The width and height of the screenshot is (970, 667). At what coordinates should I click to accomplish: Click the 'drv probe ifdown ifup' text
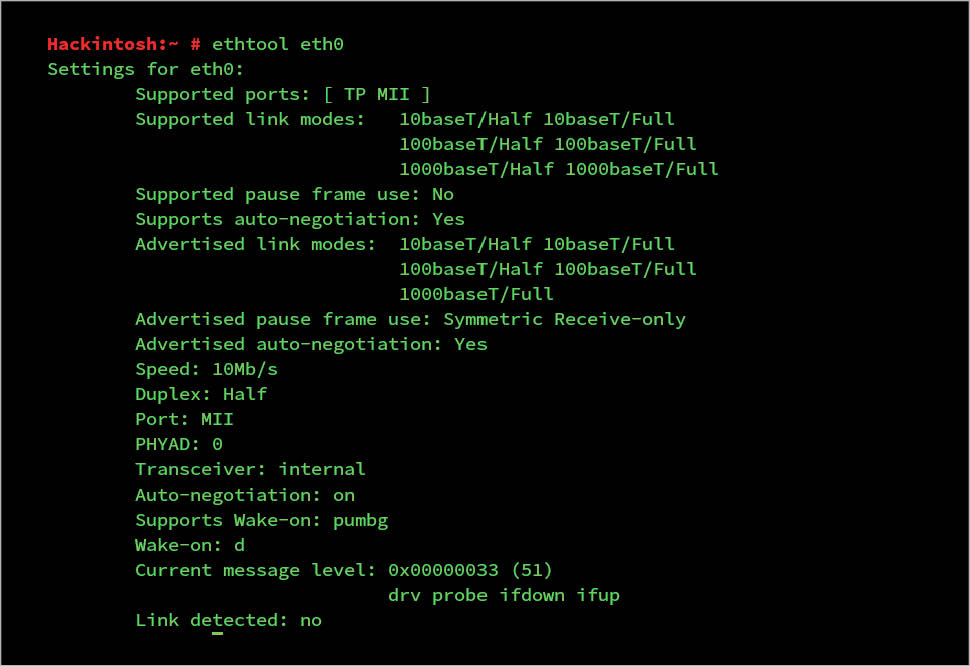click(503, 595)
